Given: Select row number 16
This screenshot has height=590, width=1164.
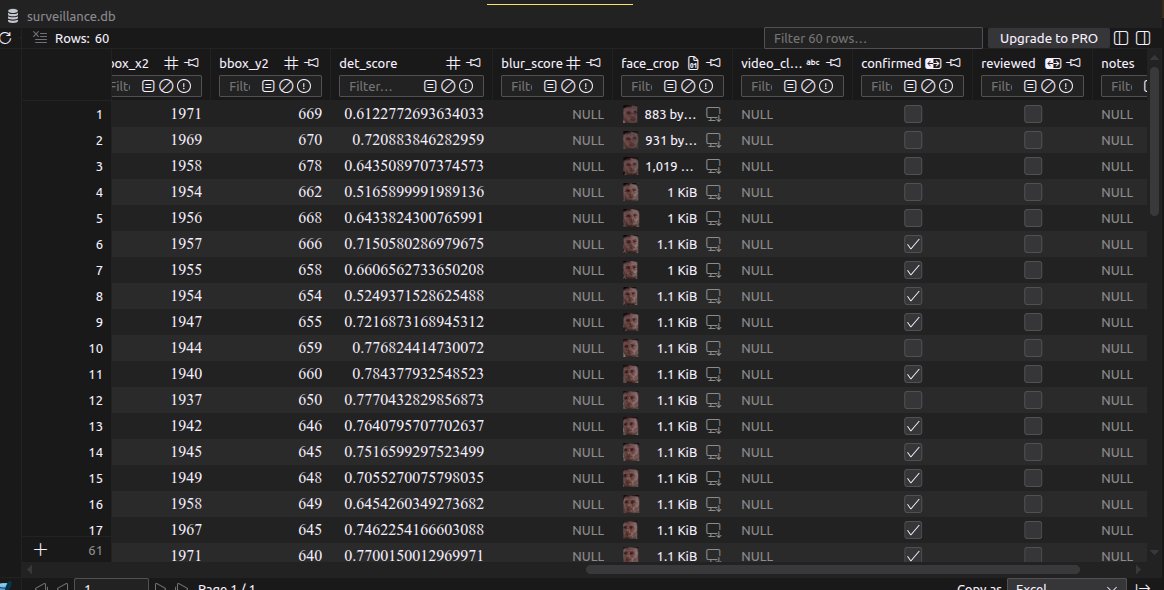Looking at the screenshot, I should pyautogui.click(x=96, y=504).
